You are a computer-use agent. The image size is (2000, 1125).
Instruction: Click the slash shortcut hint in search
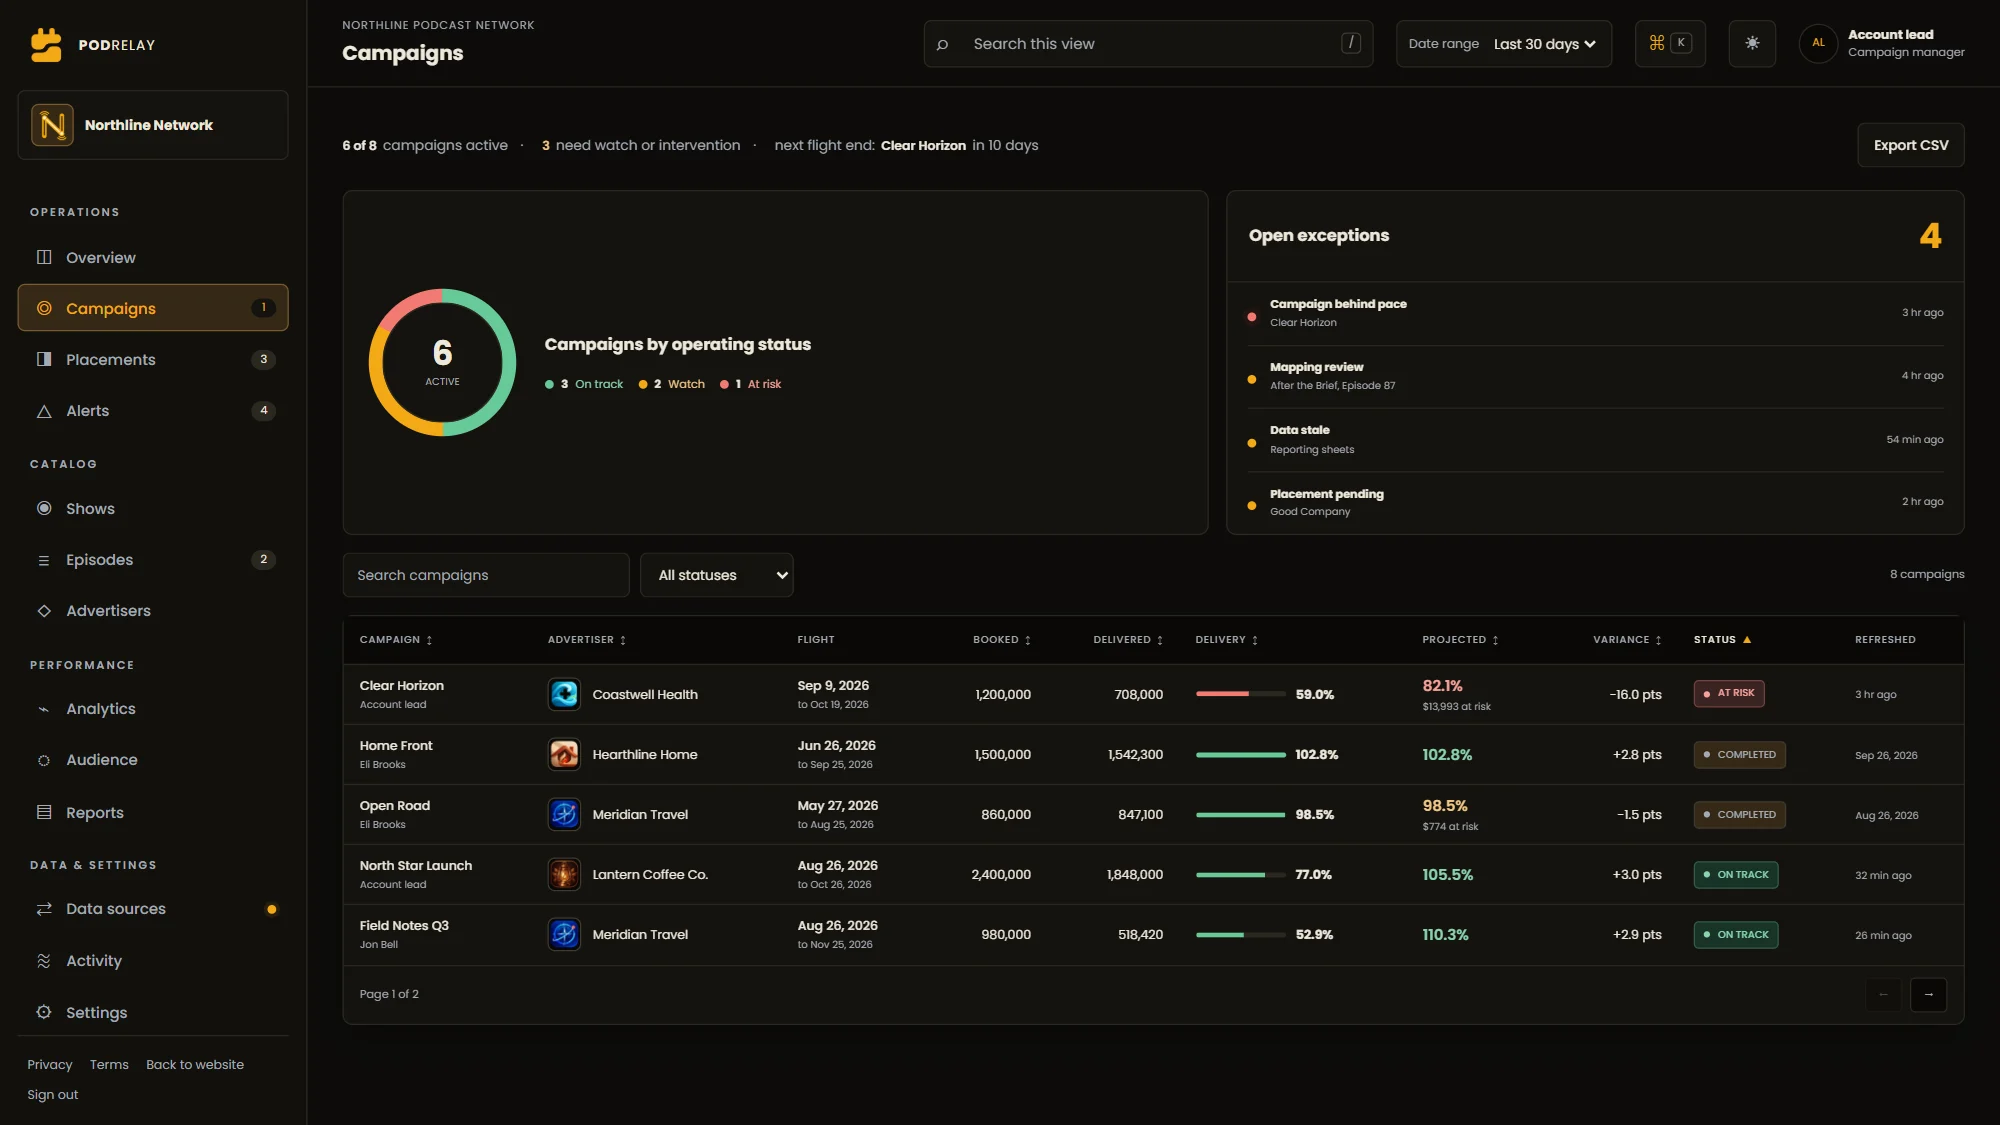pos(1351,43)
